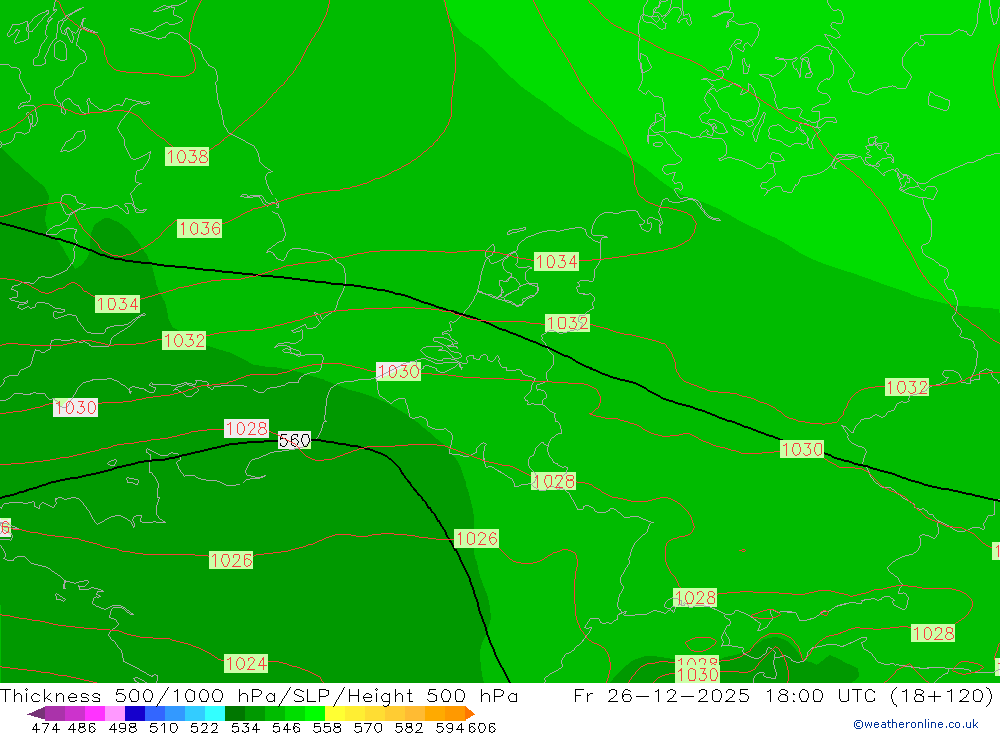Select the bright magenta legend swatch
Image resolution: width=1000 pixels, height=733 pixels.
pos(95,713)
